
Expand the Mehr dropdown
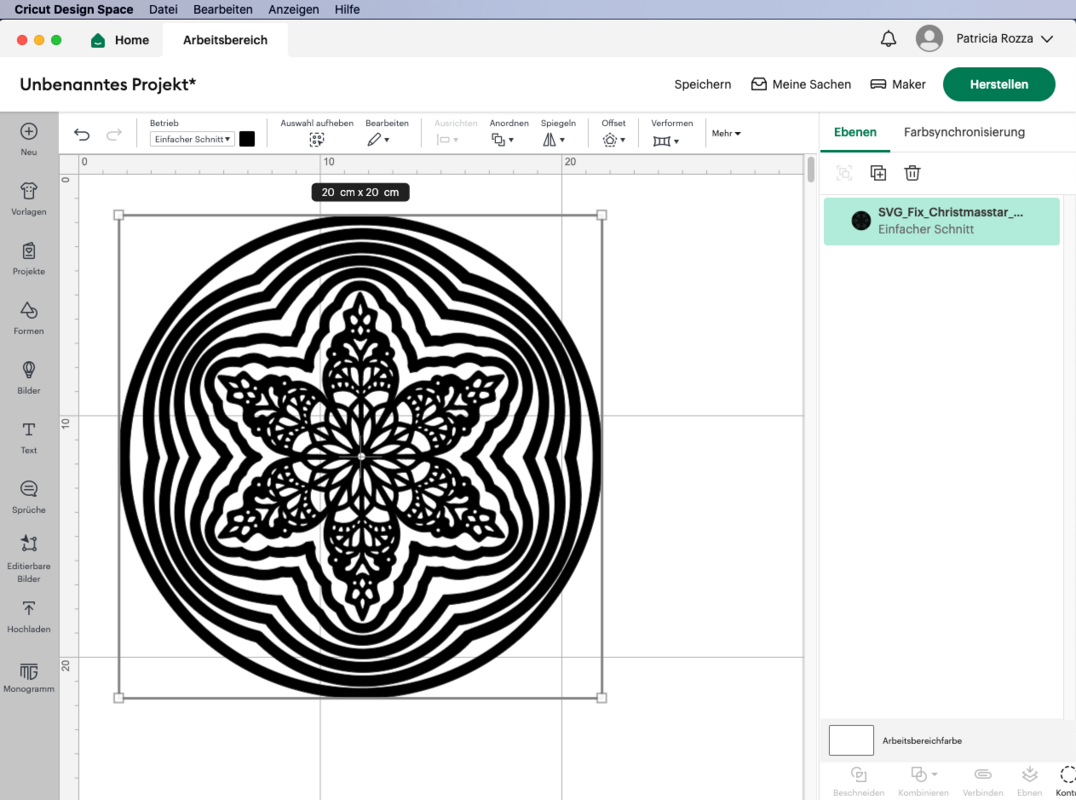726,133
